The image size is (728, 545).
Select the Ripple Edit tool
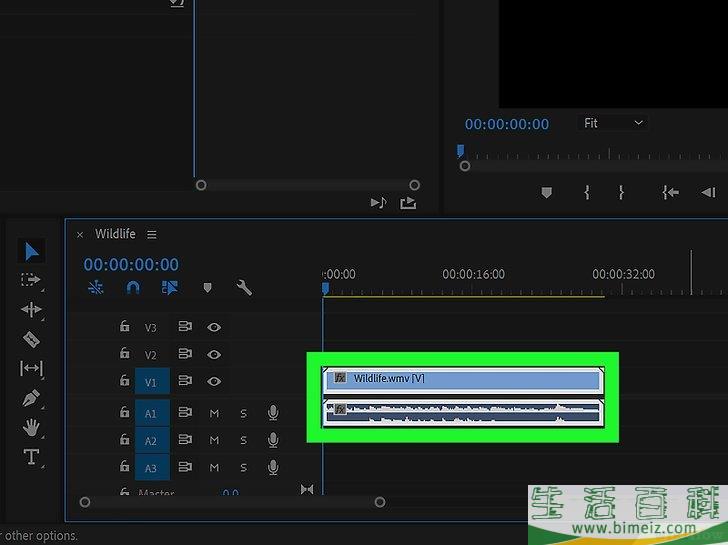[x=31, y=310]
